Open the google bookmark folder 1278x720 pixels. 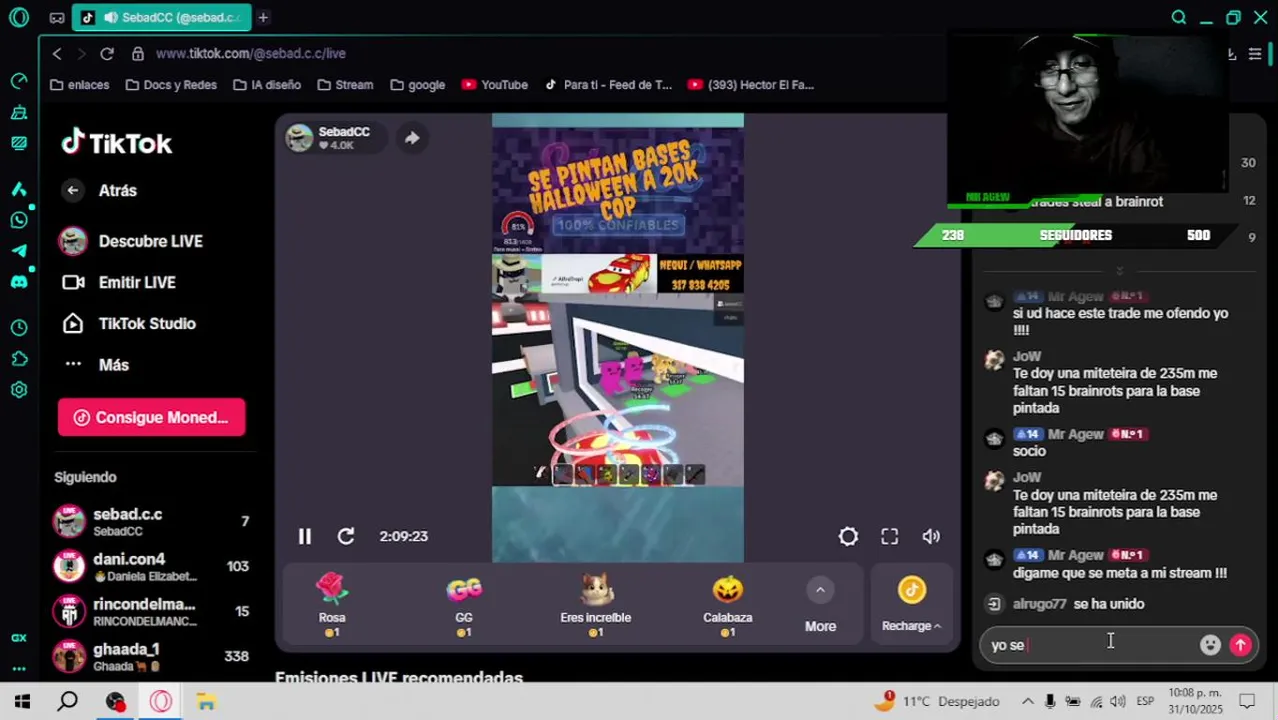tap(417, 85)
